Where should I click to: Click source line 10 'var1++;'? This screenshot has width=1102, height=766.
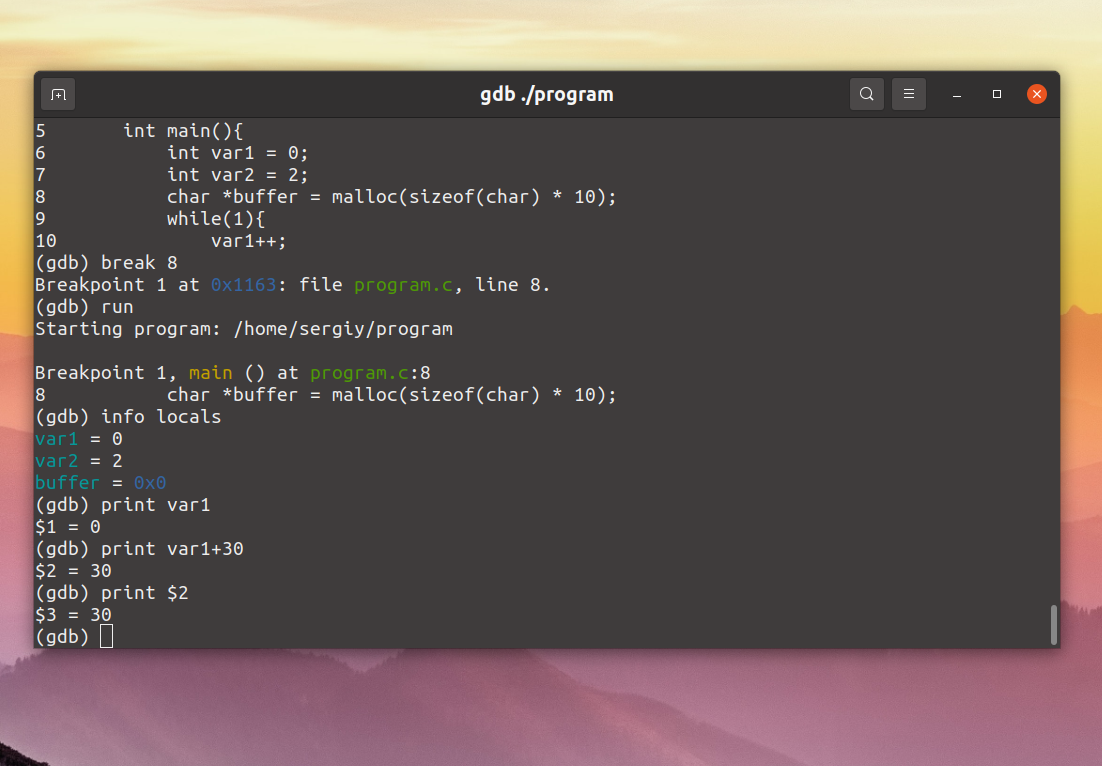click(161, 241)
